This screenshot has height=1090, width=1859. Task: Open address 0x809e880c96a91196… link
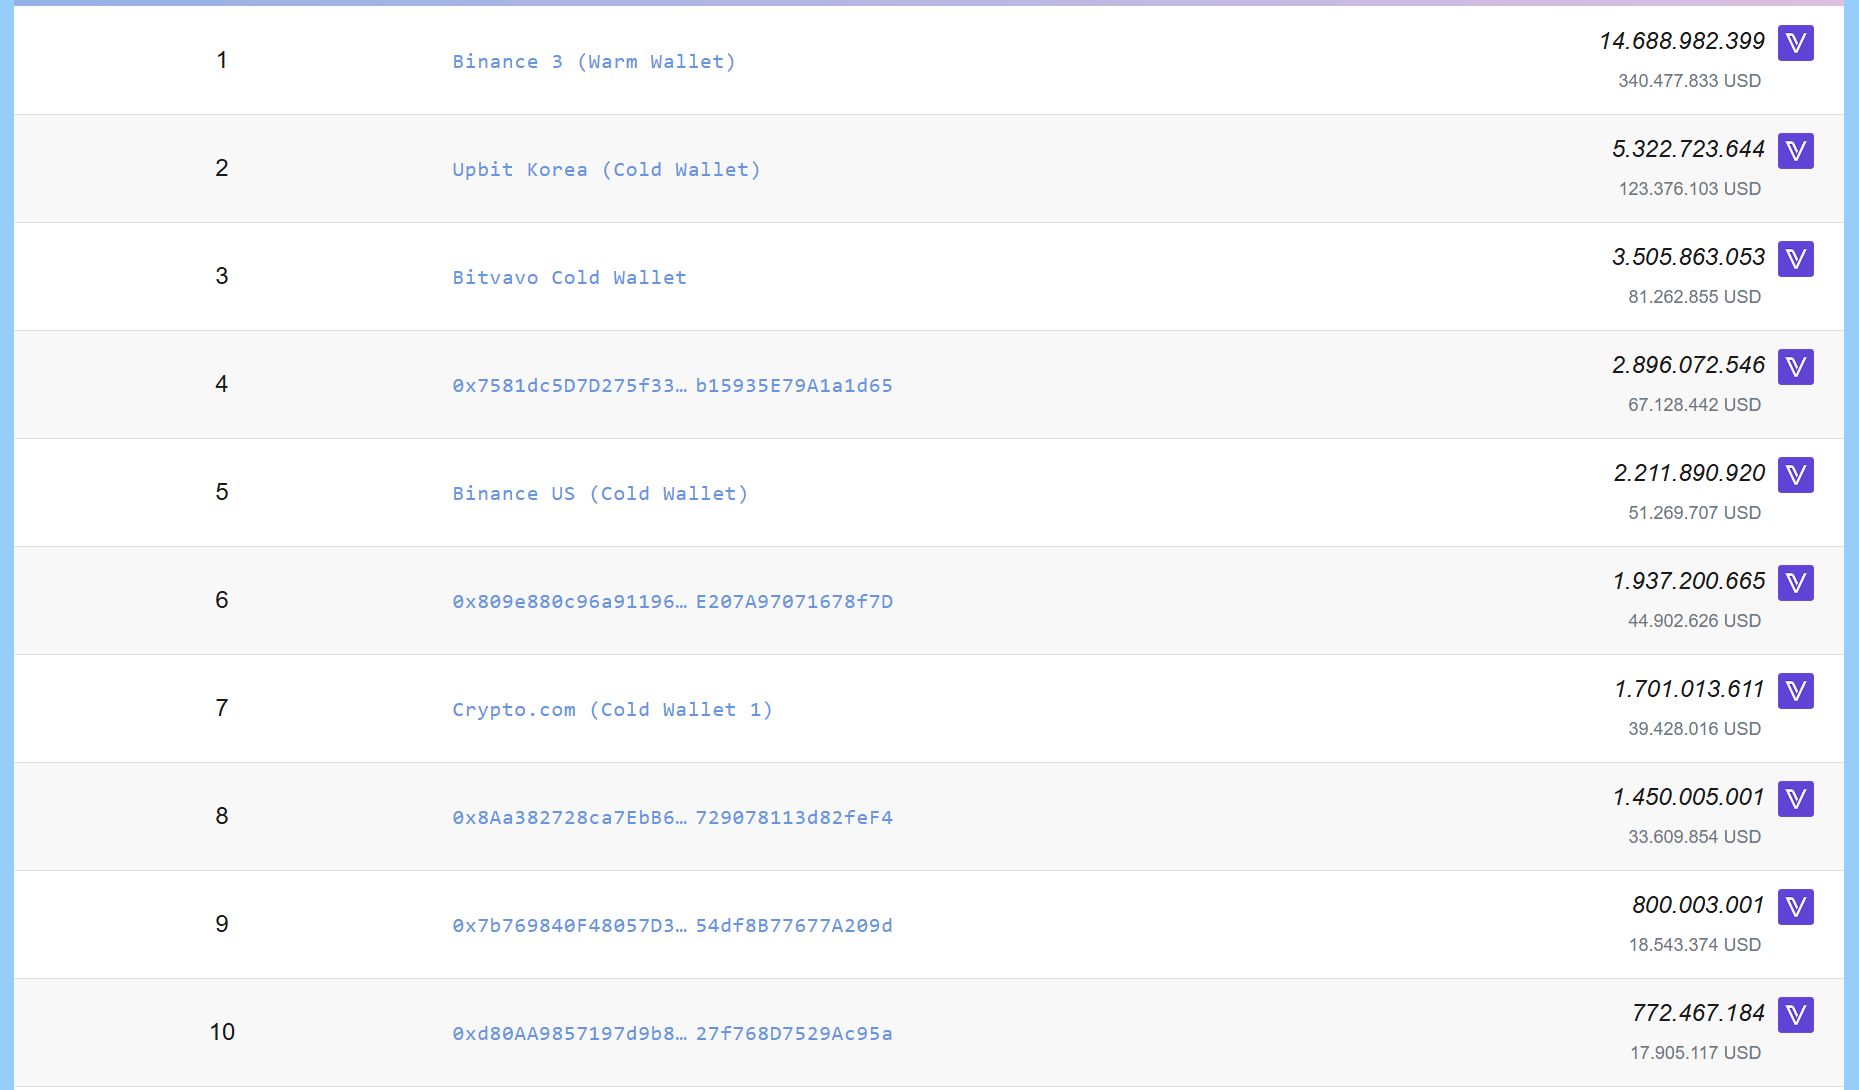(672, 601)
